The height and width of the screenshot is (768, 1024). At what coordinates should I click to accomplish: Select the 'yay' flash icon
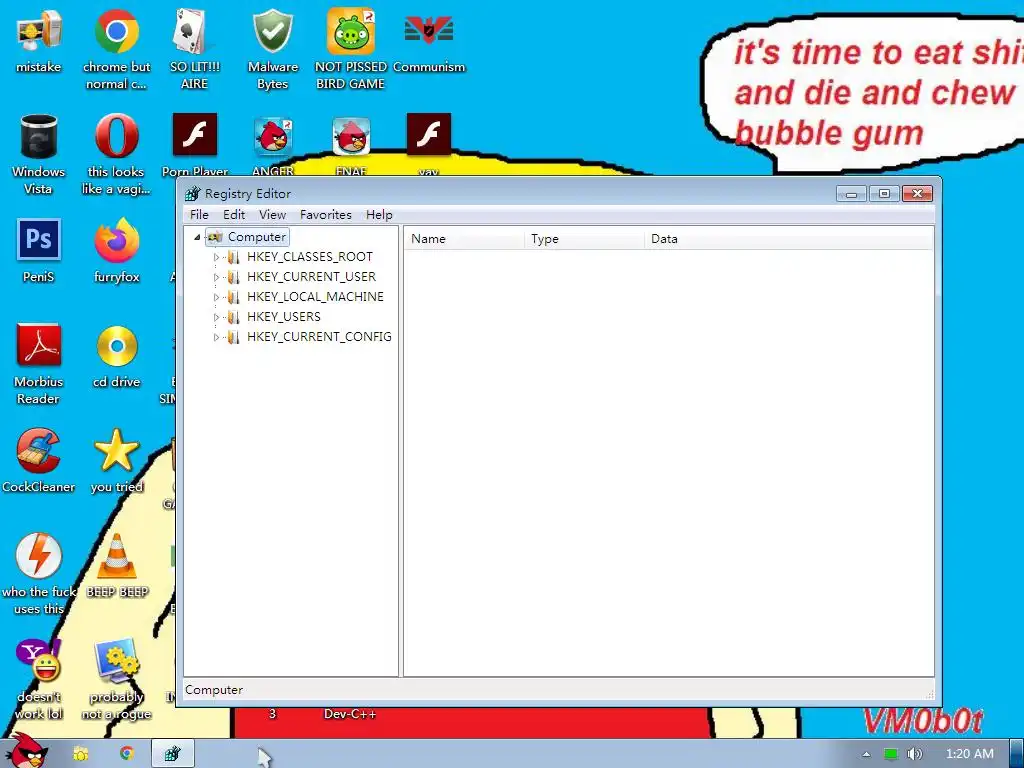click(429, 145)
